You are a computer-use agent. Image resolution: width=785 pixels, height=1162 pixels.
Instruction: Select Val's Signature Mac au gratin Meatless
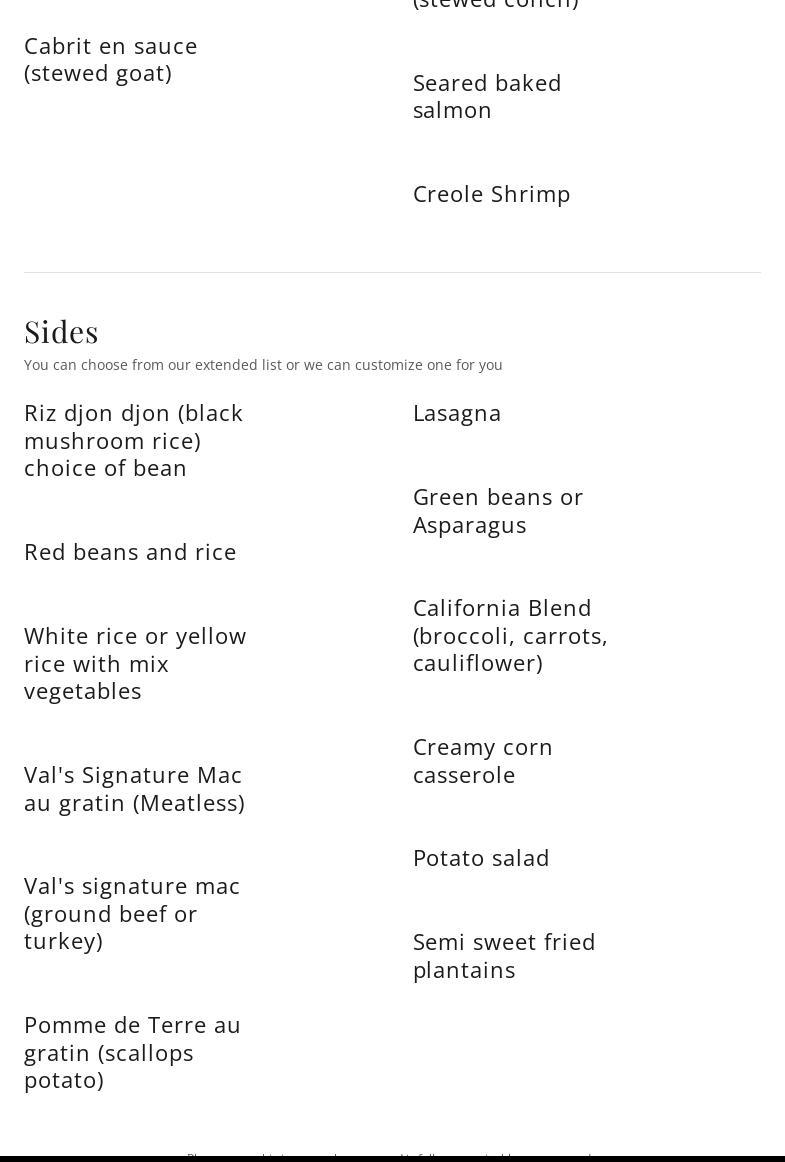(134, 788)
